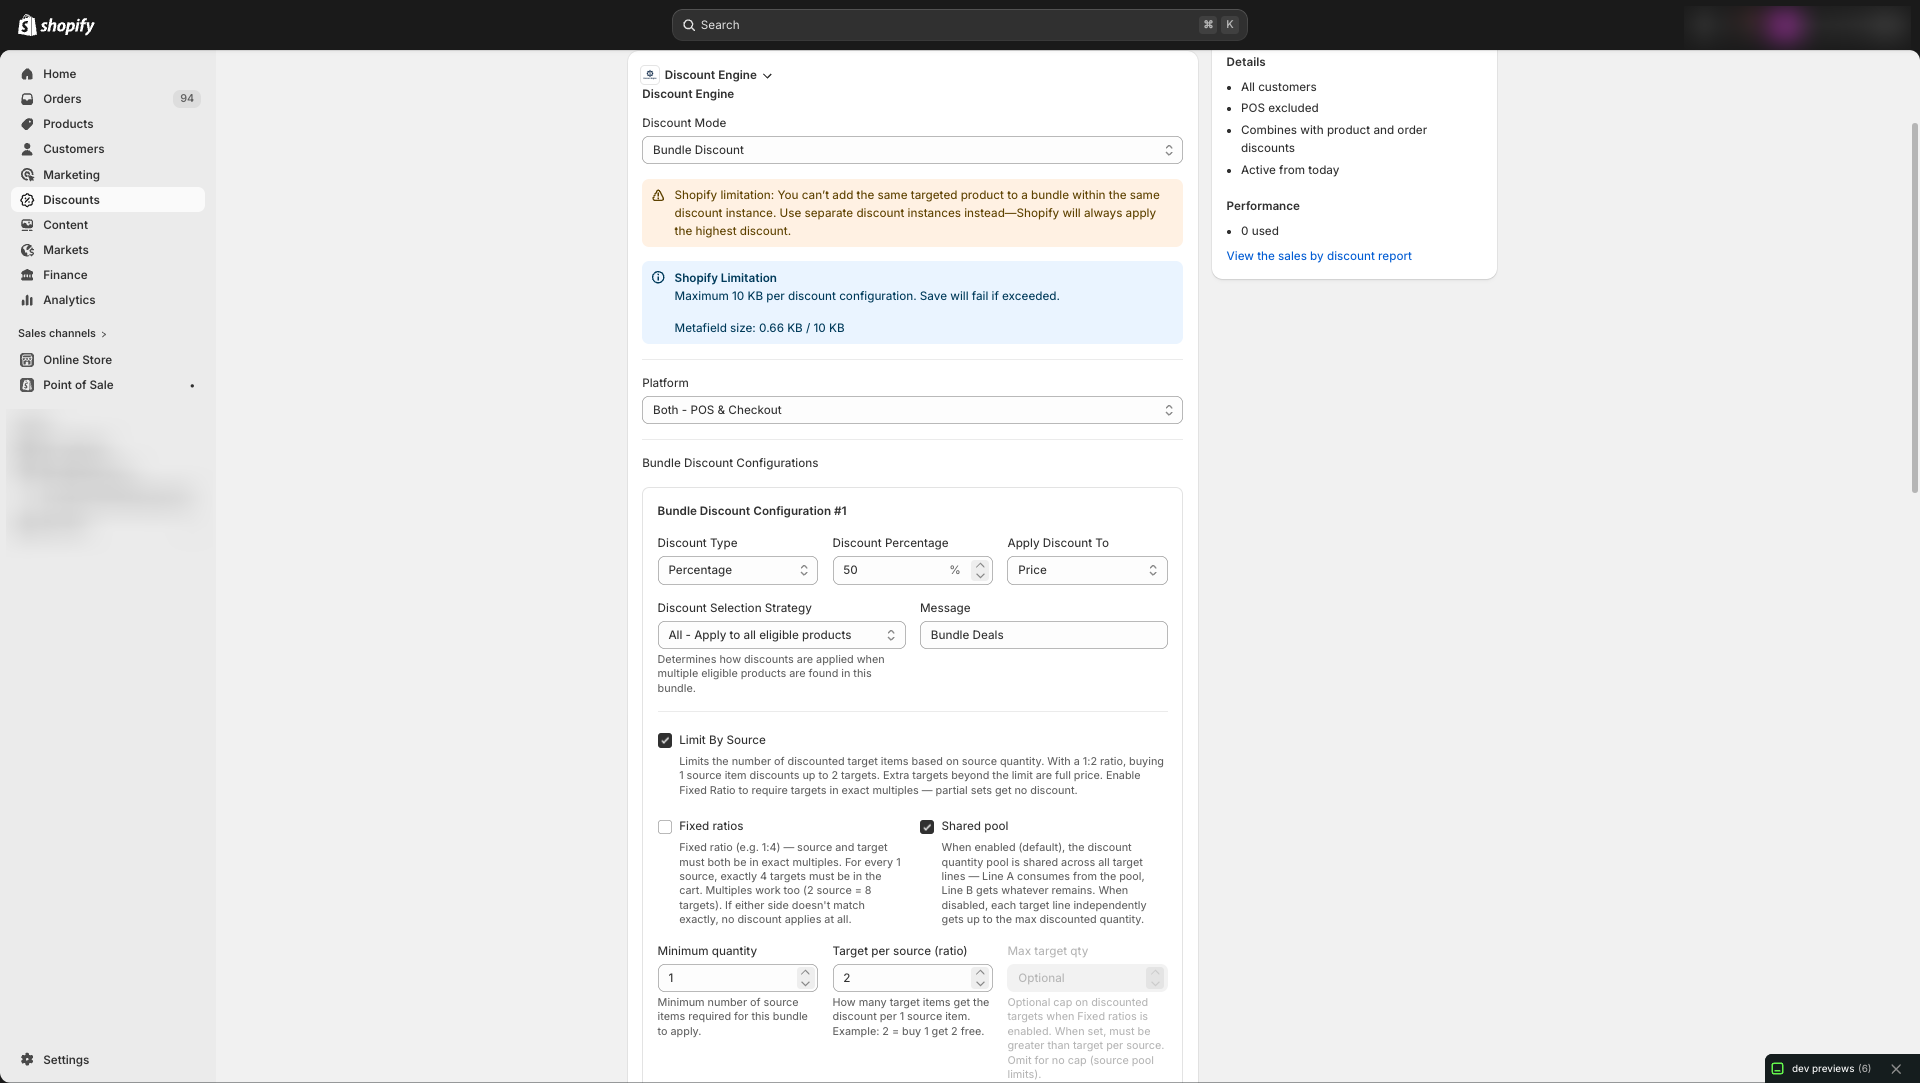The height and width of the screenshot is (1083, 1920).
Task: Increase Discount Percentage with the stepper
Action: point(980,564)
